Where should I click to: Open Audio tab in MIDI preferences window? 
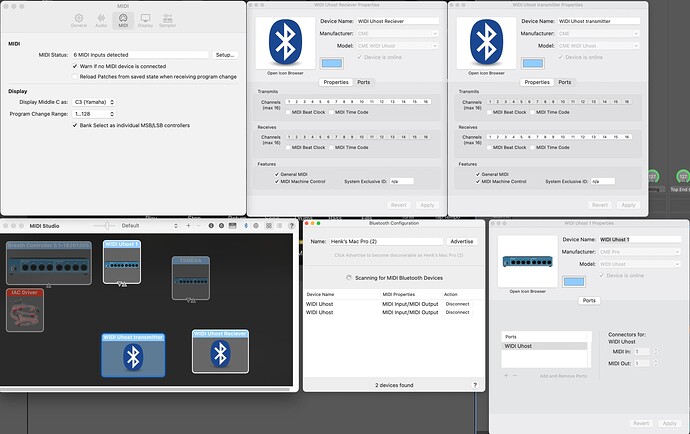pyautogui.click(x=101, y=20)
